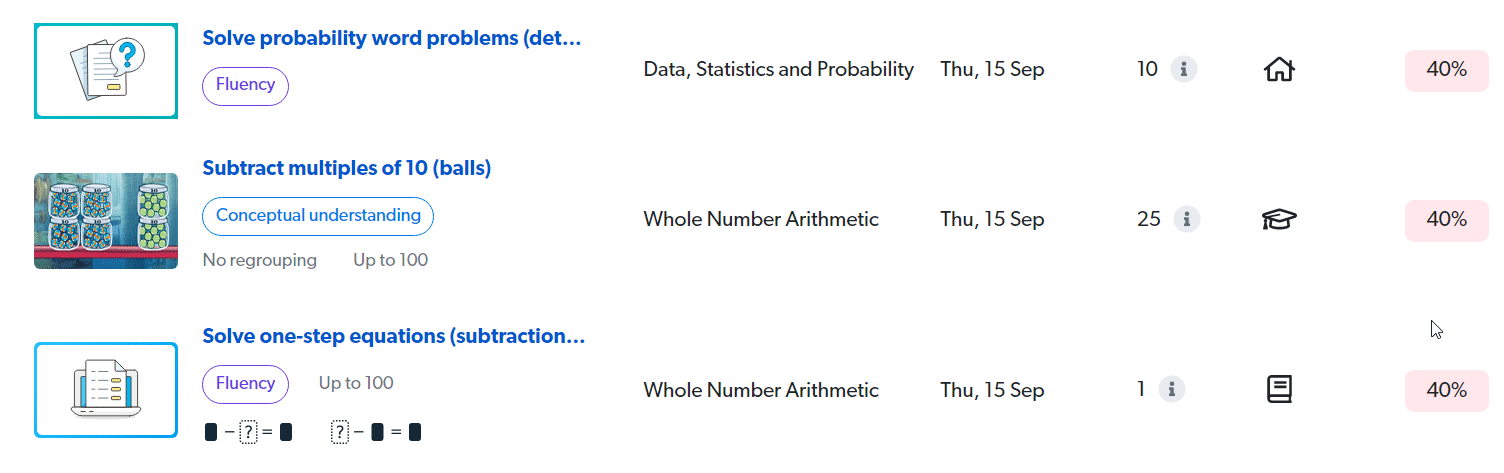Viewport: 1504px width, 473px height.
Task: Click the Fluency tag under probability problems
Action: 245,85
